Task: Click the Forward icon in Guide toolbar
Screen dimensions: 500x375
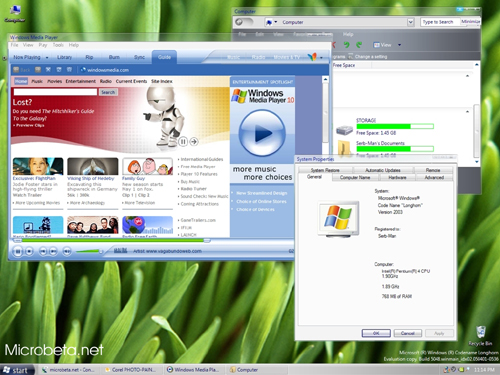Action: [38, 70]
